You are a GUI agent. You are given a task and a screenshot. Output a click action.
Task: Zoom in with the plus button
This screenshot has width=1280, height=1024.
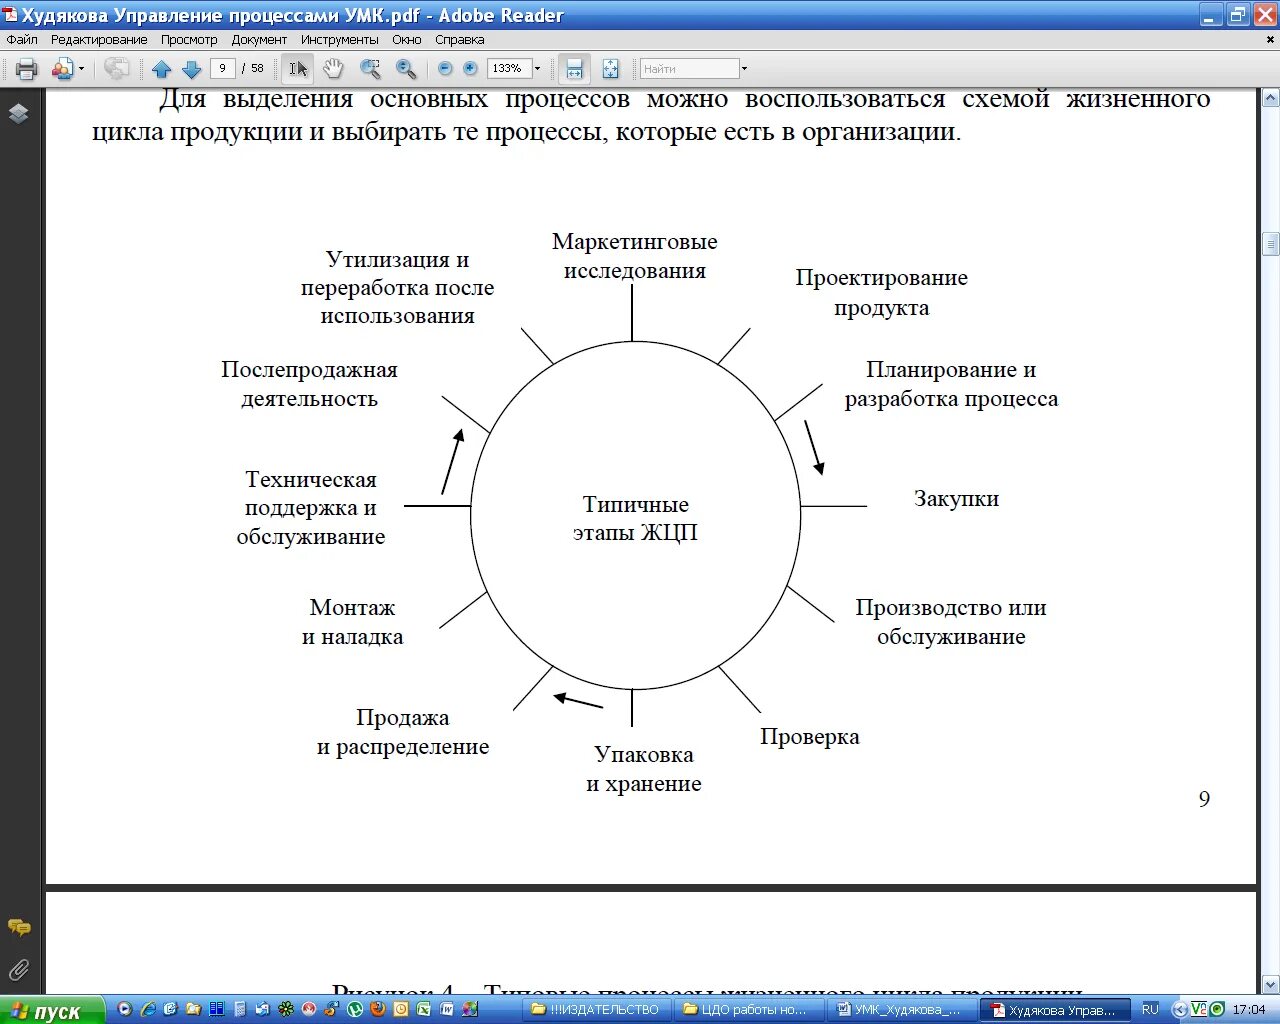pyautogui.click(x=470, y=69)
